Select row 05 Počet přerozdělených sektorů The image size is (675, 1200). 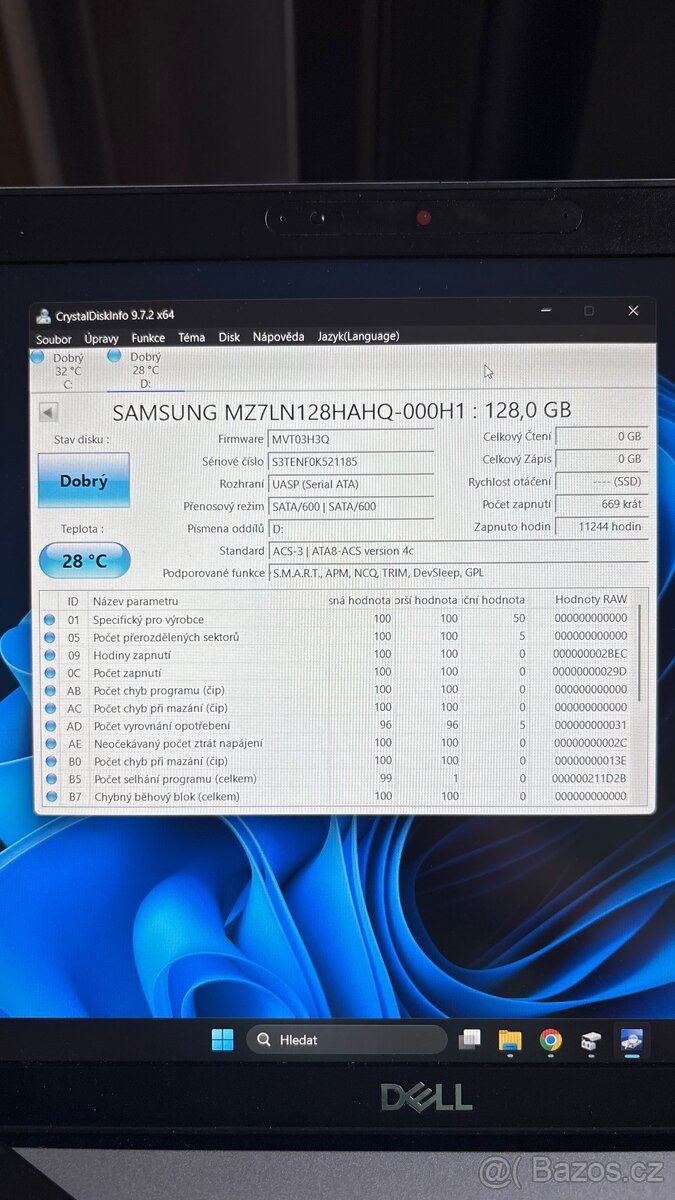(338, 637)
